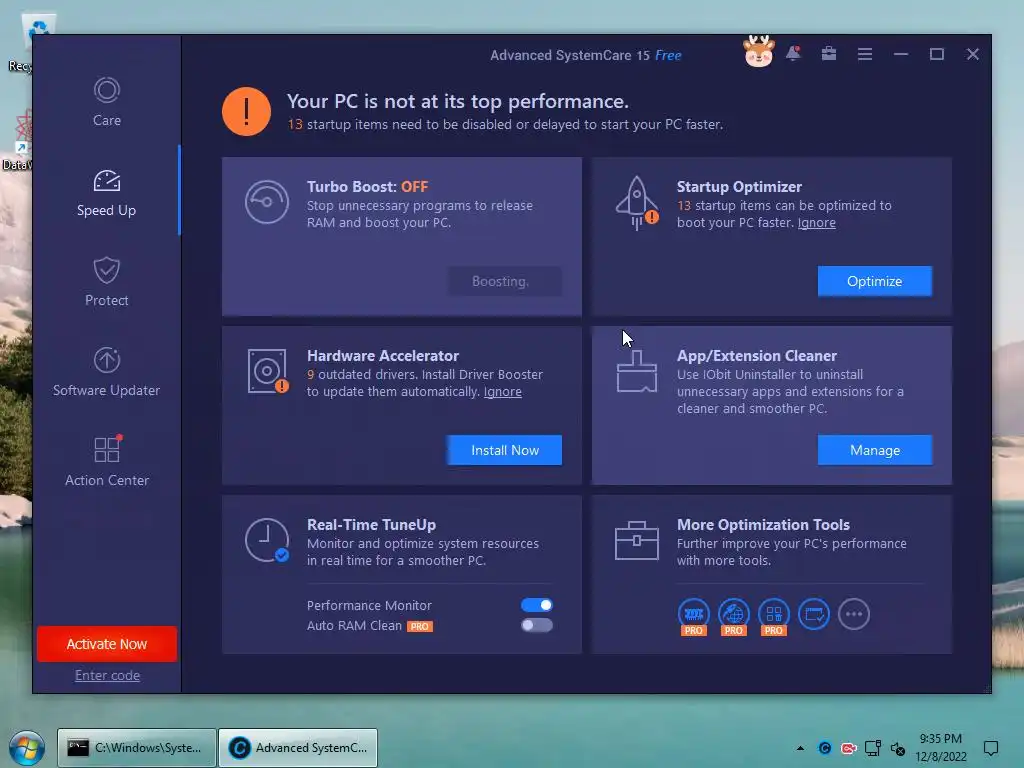Viewport: 1024px width, 768px height.
Task: Open the Windows Start button
Action: 27,748
